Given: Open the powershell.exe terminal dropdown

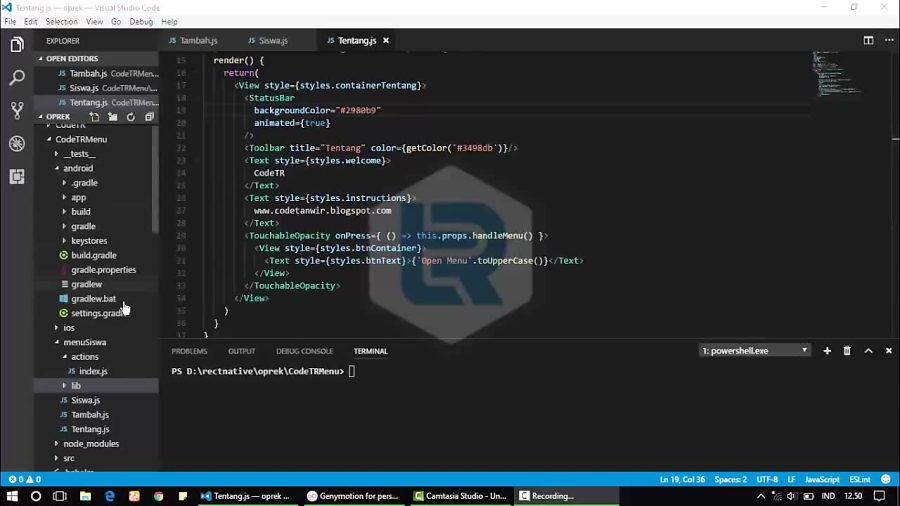Looking at the screenshot, I should (755, 351).
